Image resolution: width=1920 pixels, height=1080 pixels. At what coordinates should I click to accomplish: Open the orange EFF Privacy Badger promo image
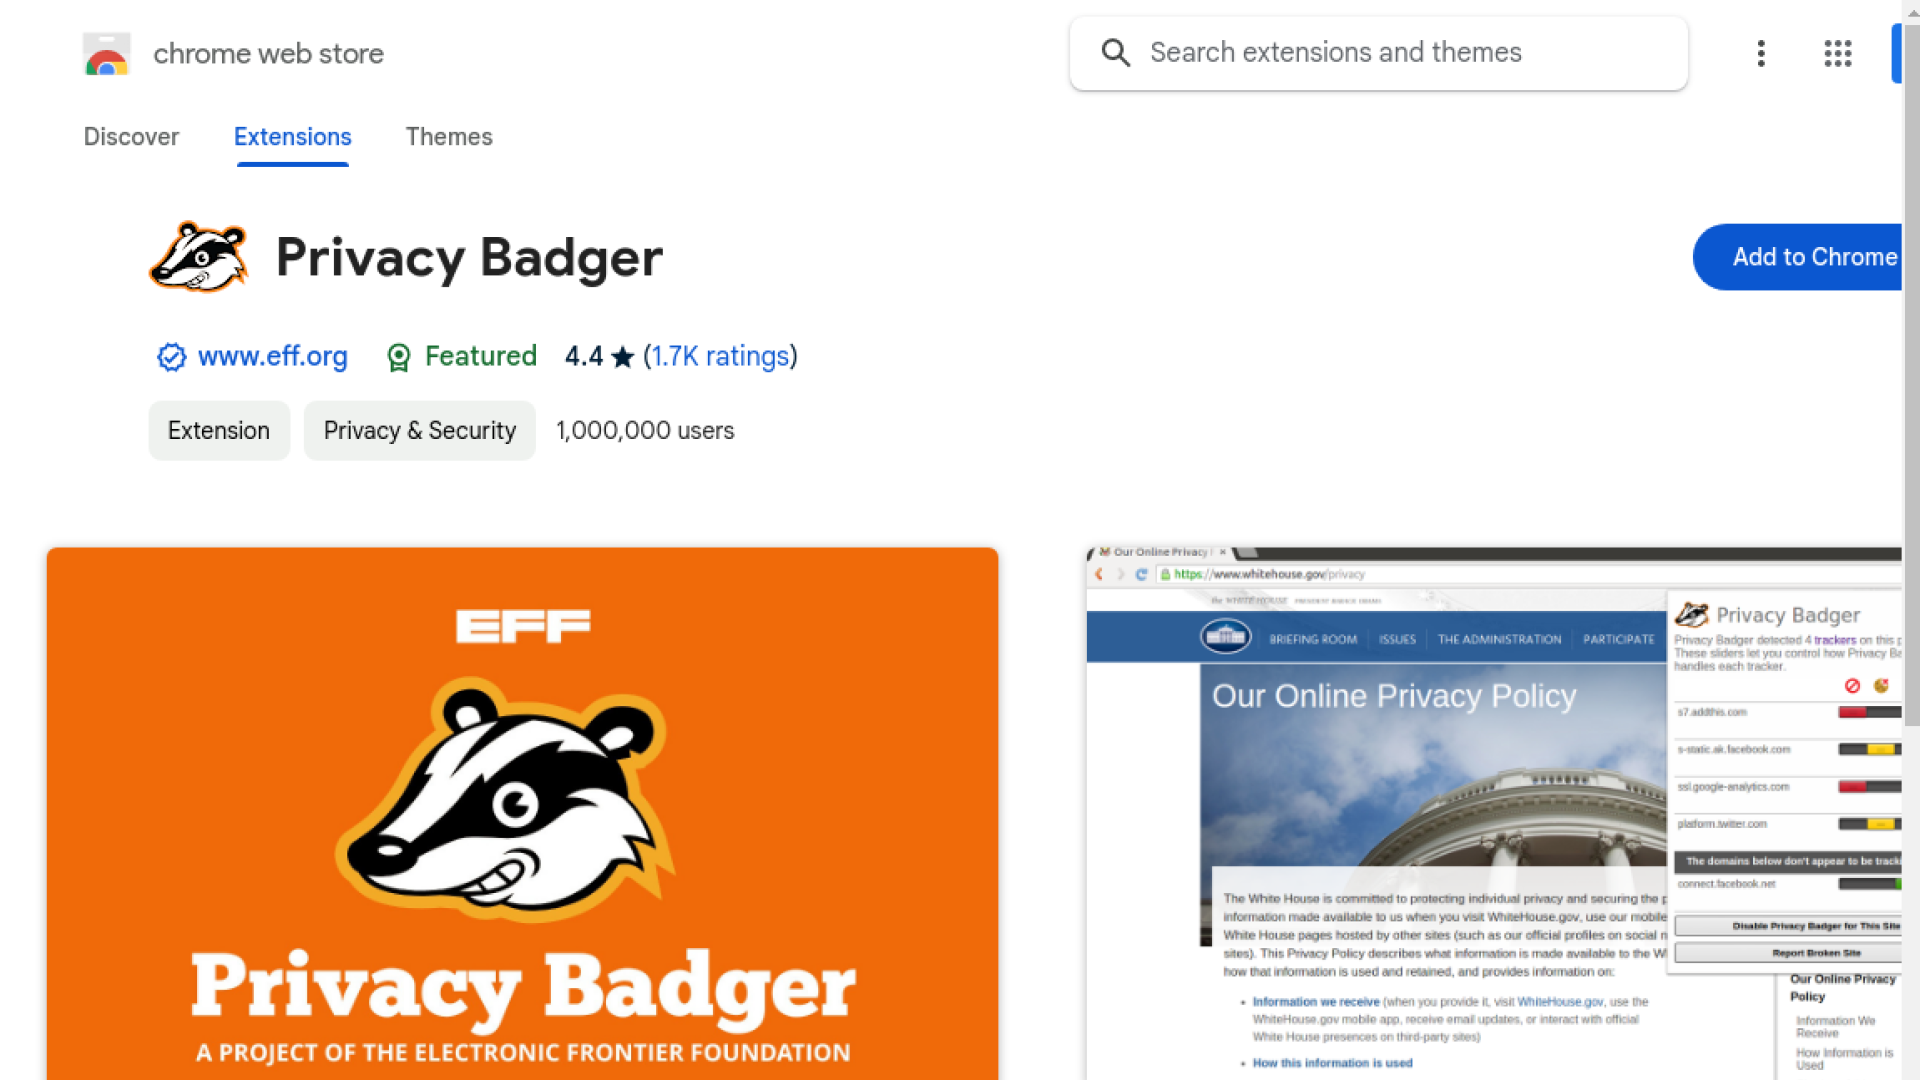click(522, 812)
